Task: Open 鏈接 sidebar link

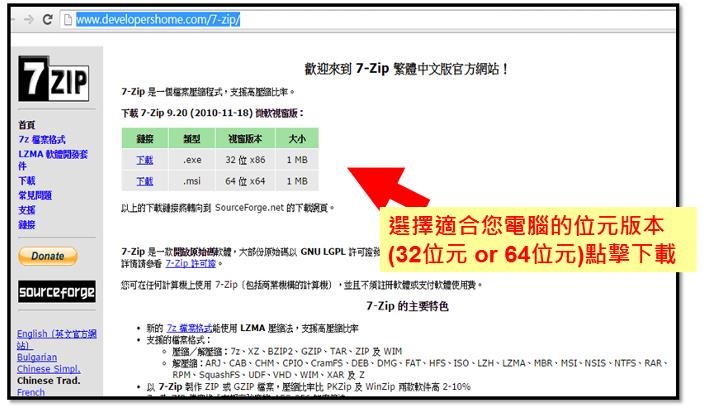Action: [26, 225]
